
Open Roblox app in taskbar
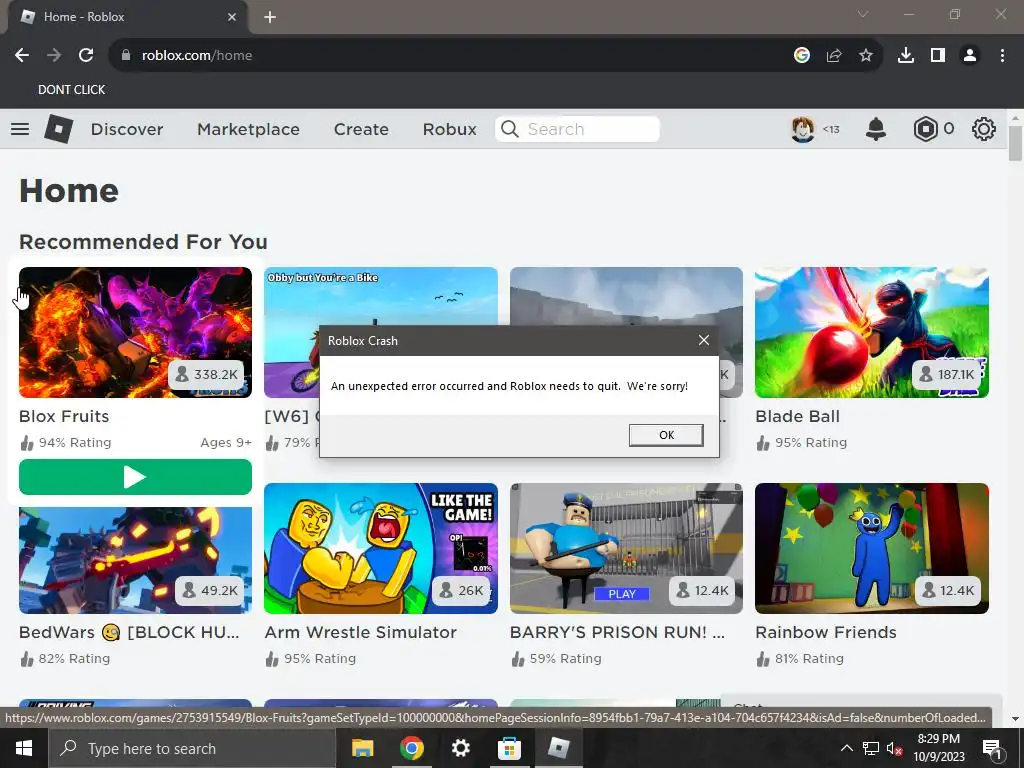(558, 748)
